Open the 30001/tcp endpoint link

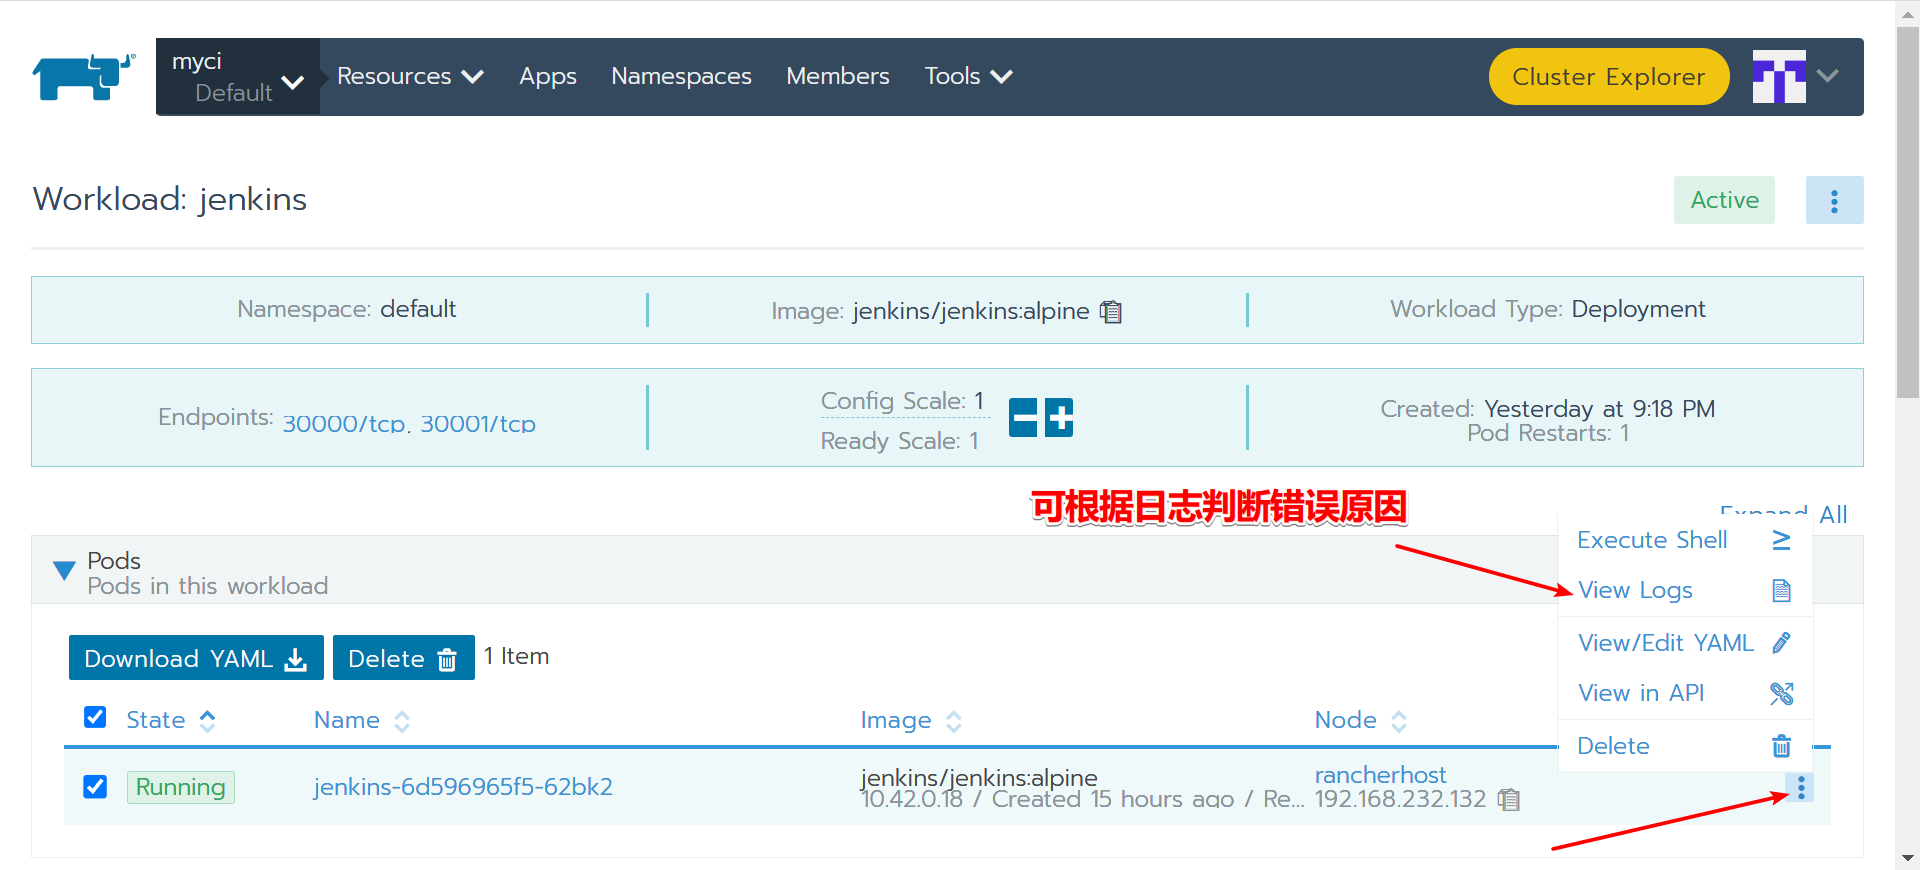(x=478, y=424)
